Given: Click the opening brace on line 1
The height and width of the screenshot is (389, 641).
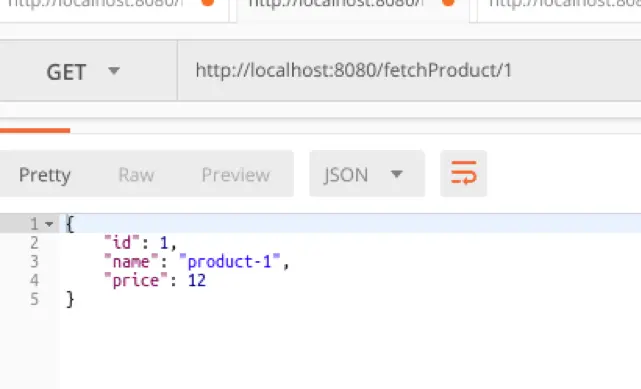Looking at the screenshot, I should pos(70,224).
